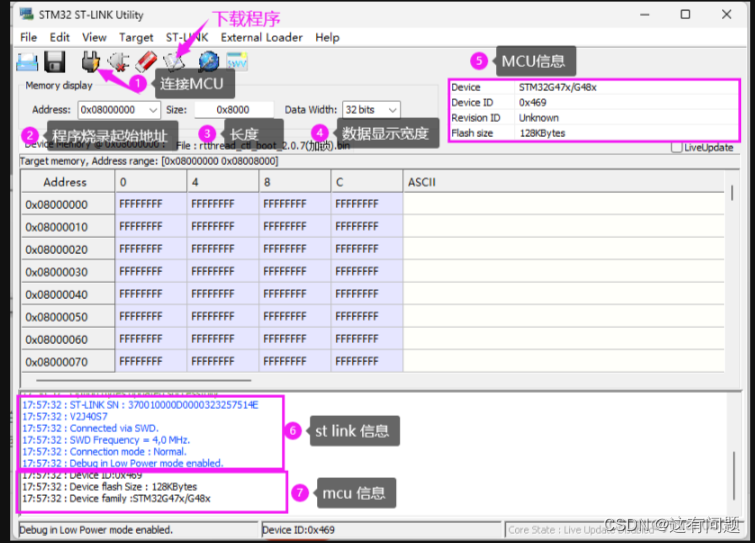Click the Save file floppy icon
Viewport: 755px width, 543px height.
[x=55, y=62]
